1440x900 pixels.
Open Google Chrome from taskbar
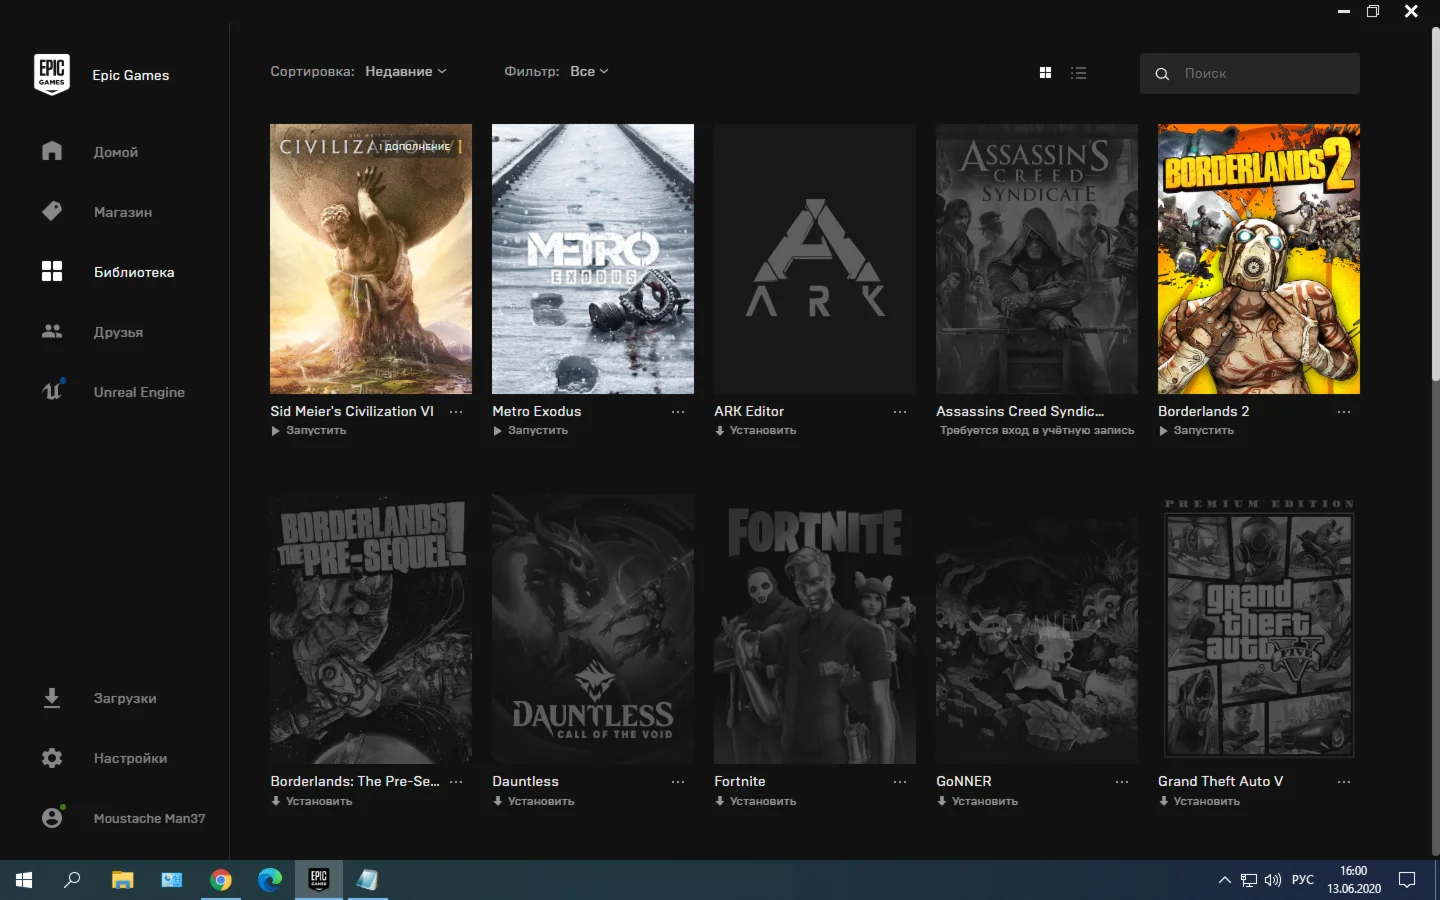click(x=221, y=880)
